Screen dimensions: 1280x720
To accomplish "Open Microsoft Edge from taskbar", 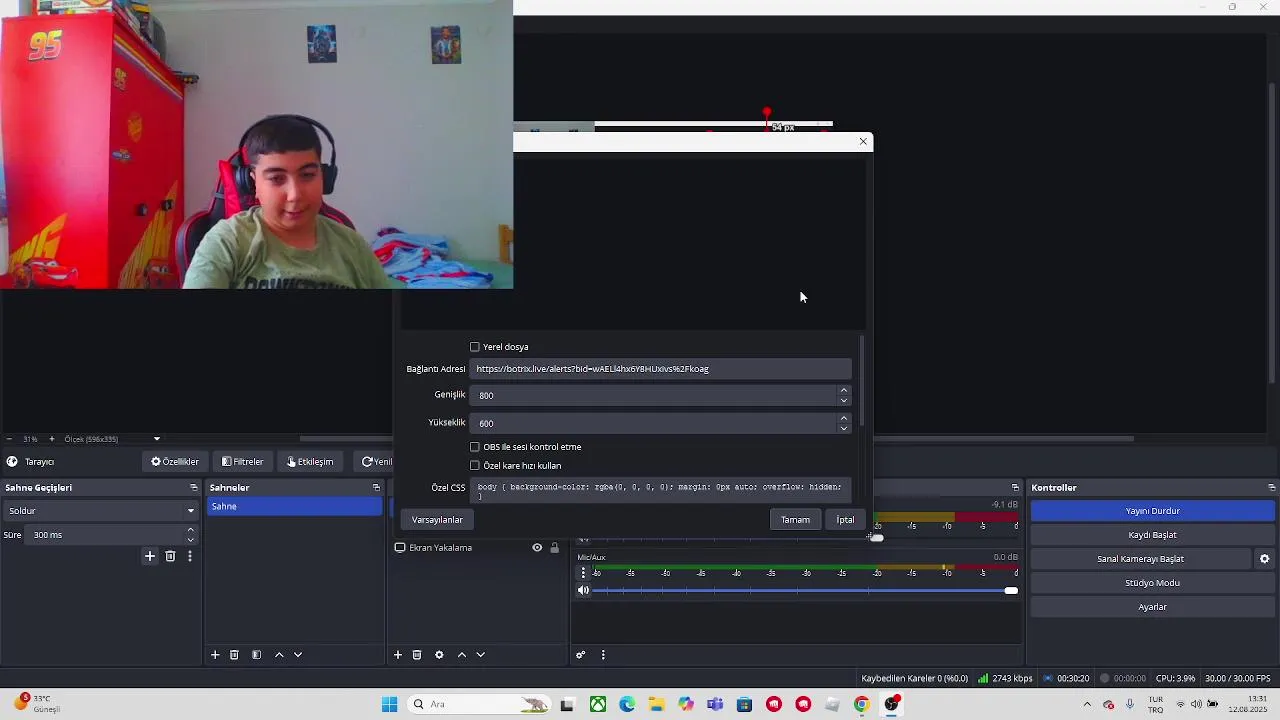I will 627,704.
